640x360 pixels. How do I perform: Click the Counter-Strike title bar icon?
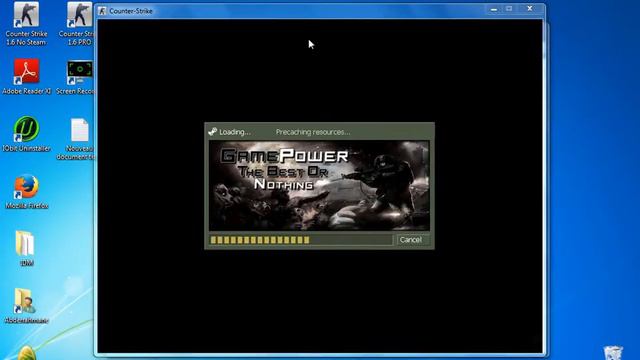coord(102,11)
